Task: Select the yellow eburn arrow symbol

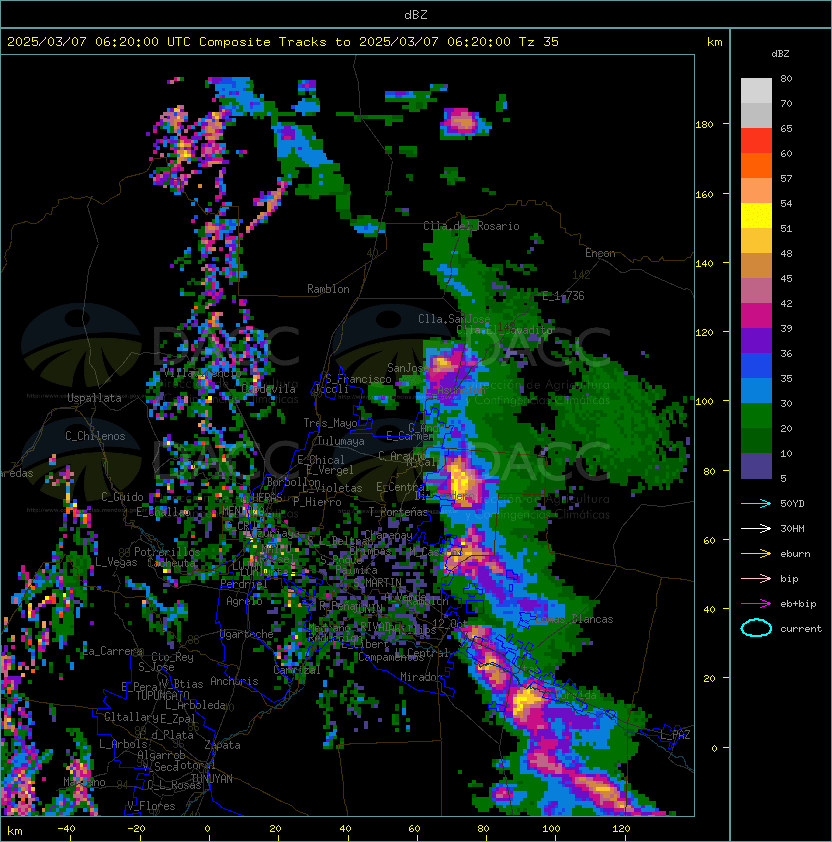Action: [756, 554]
